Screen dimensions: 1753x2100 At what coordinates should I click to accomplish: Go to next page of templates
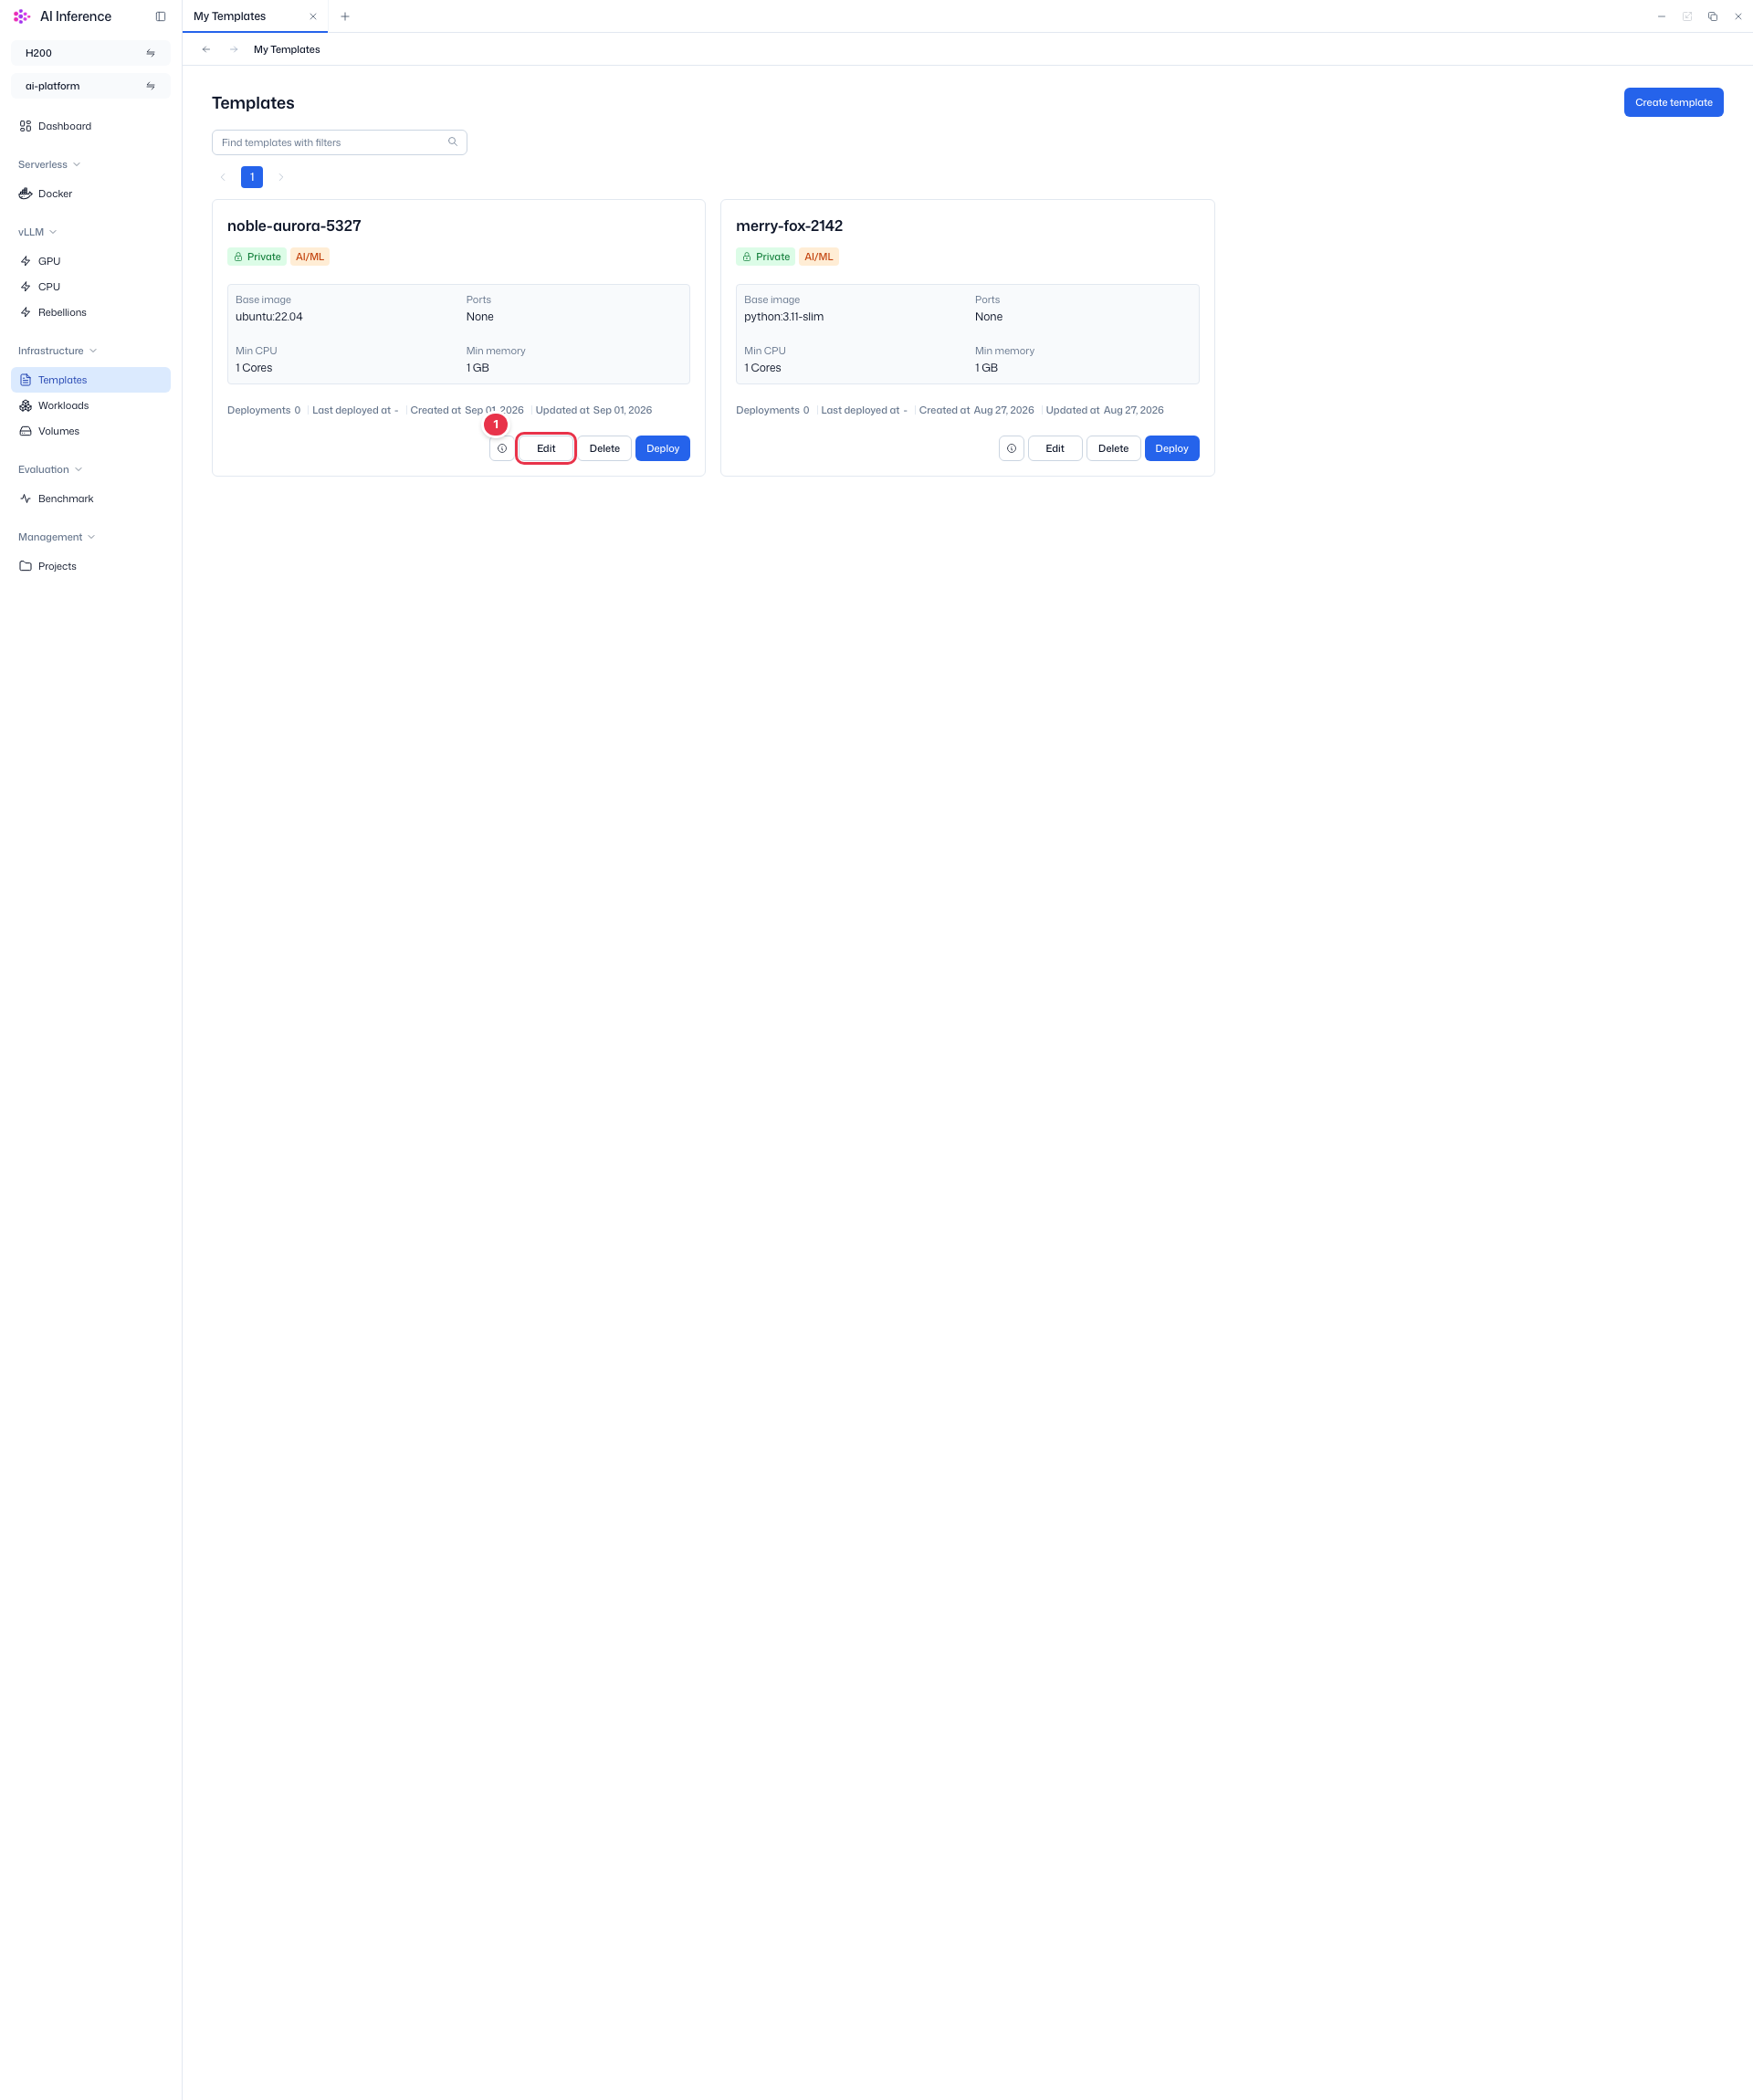[x=281, y=177]
